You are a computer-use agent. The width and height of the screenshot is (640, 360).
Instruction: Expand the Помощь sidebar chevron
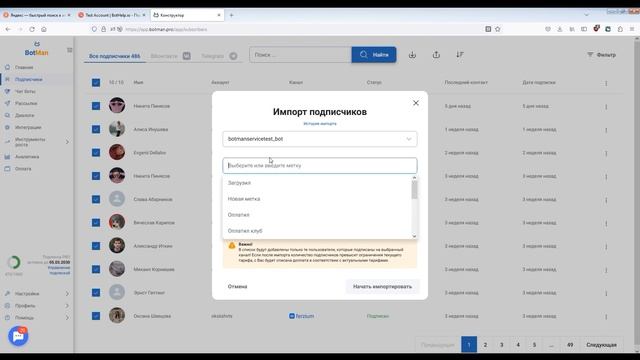(67, 318)
